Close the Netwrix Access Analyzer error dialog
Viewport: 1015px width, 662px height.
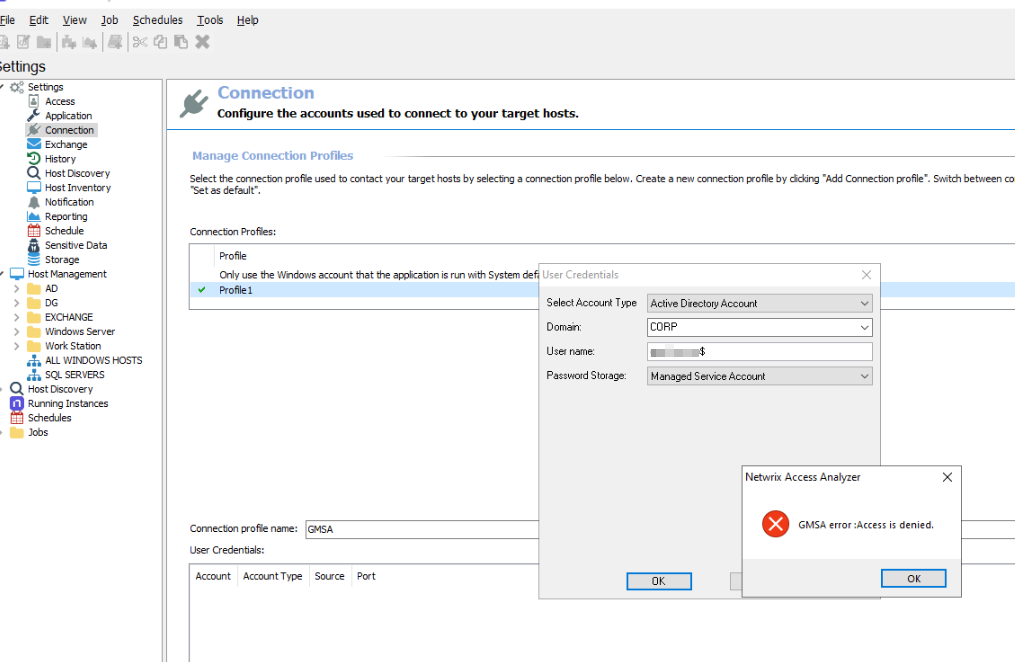pos(947,477)
